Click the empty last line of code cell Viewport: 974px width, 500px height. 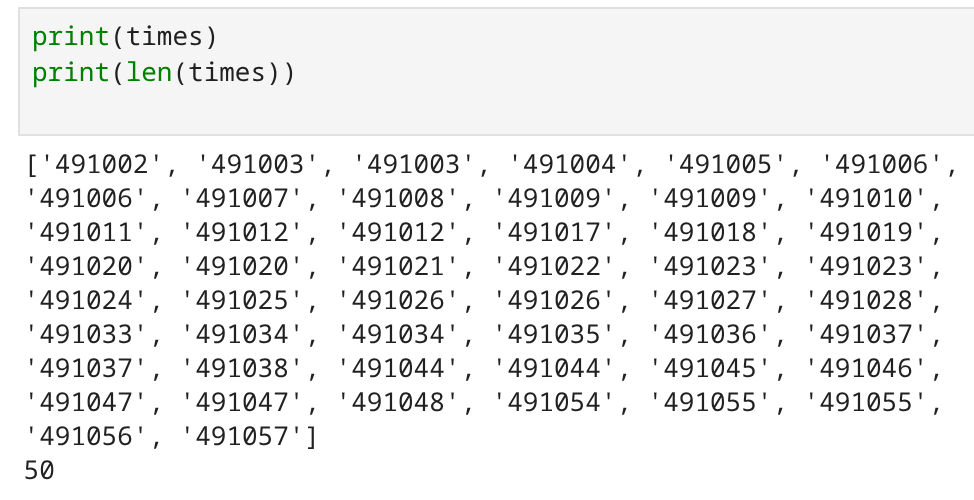(300, 108)
